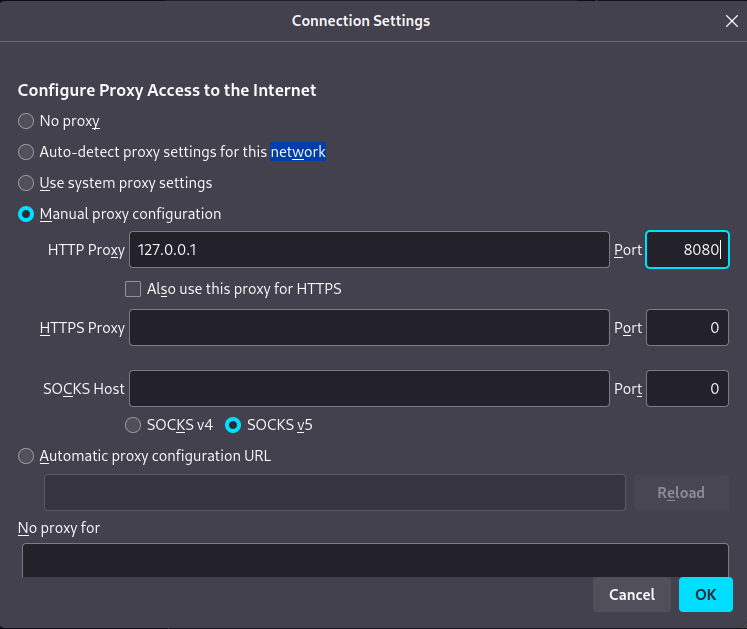Select Manual proxy configuration radio button

(26, 214)
